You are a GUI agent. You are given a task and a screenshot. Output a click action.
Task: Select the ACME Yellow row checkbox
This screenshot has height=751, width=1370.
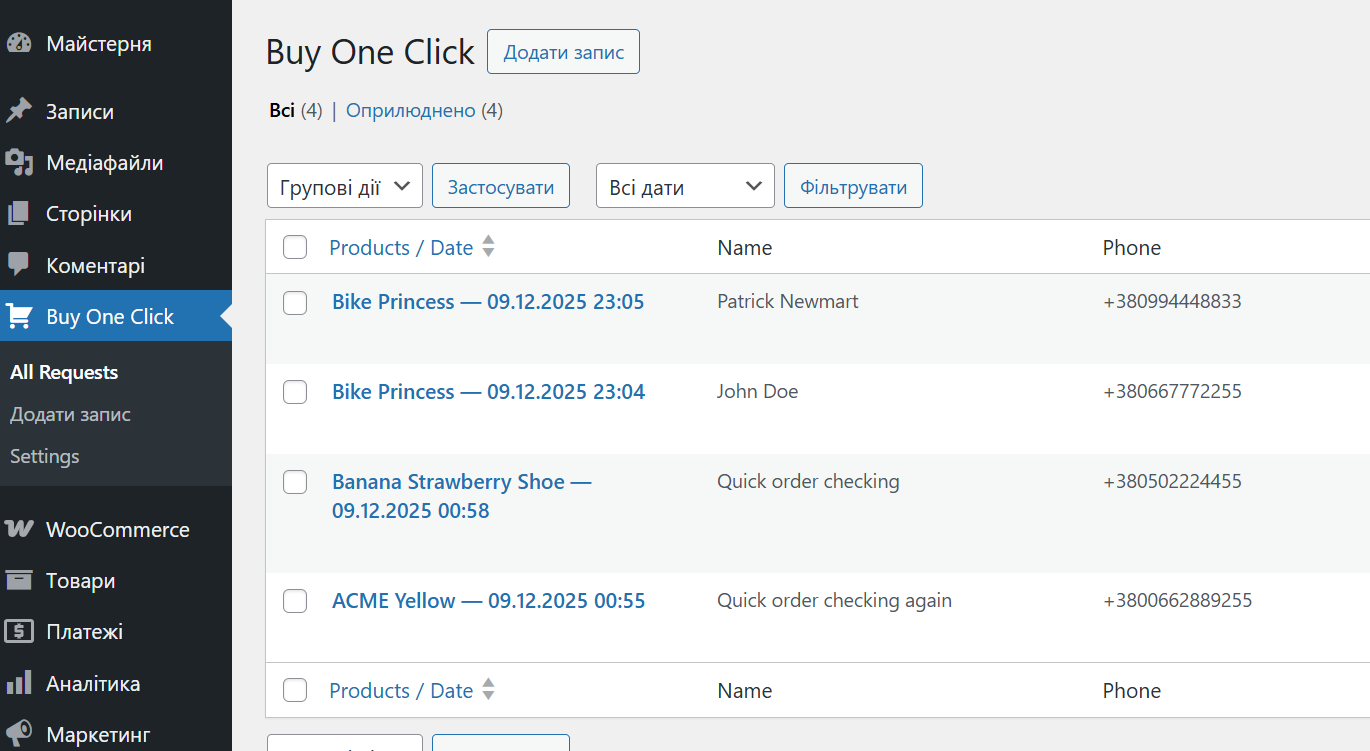pyautogui.click(x=295, y=601)
